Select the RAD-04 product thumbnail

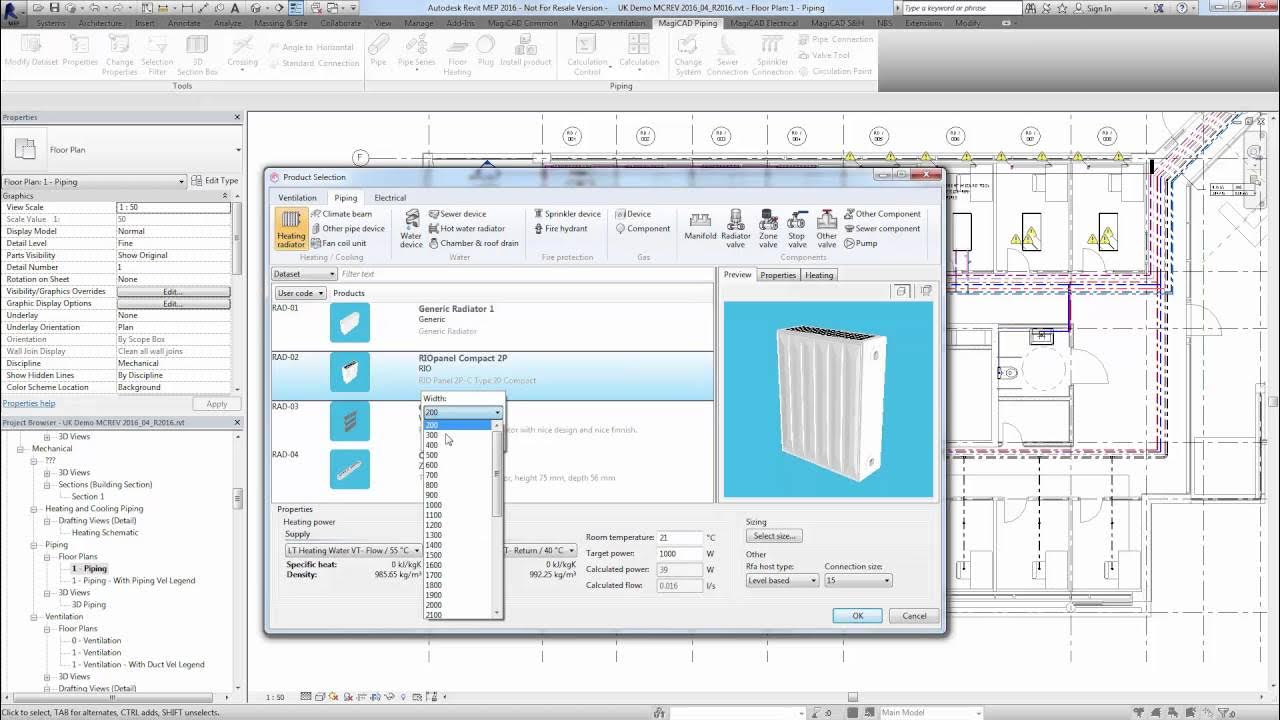[350, 470]
